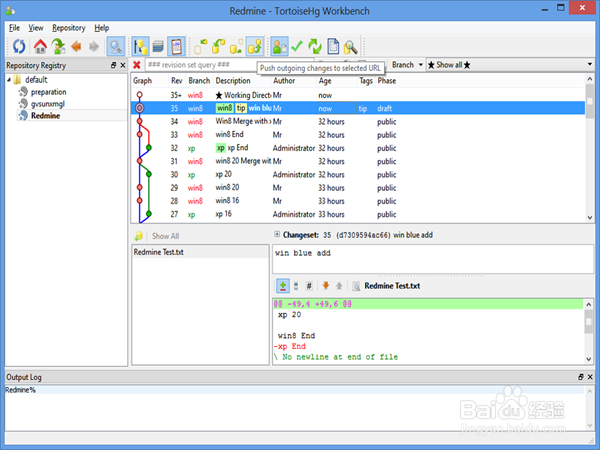Open the File menu
The image size is (600, 450).
tap(14, 28)
